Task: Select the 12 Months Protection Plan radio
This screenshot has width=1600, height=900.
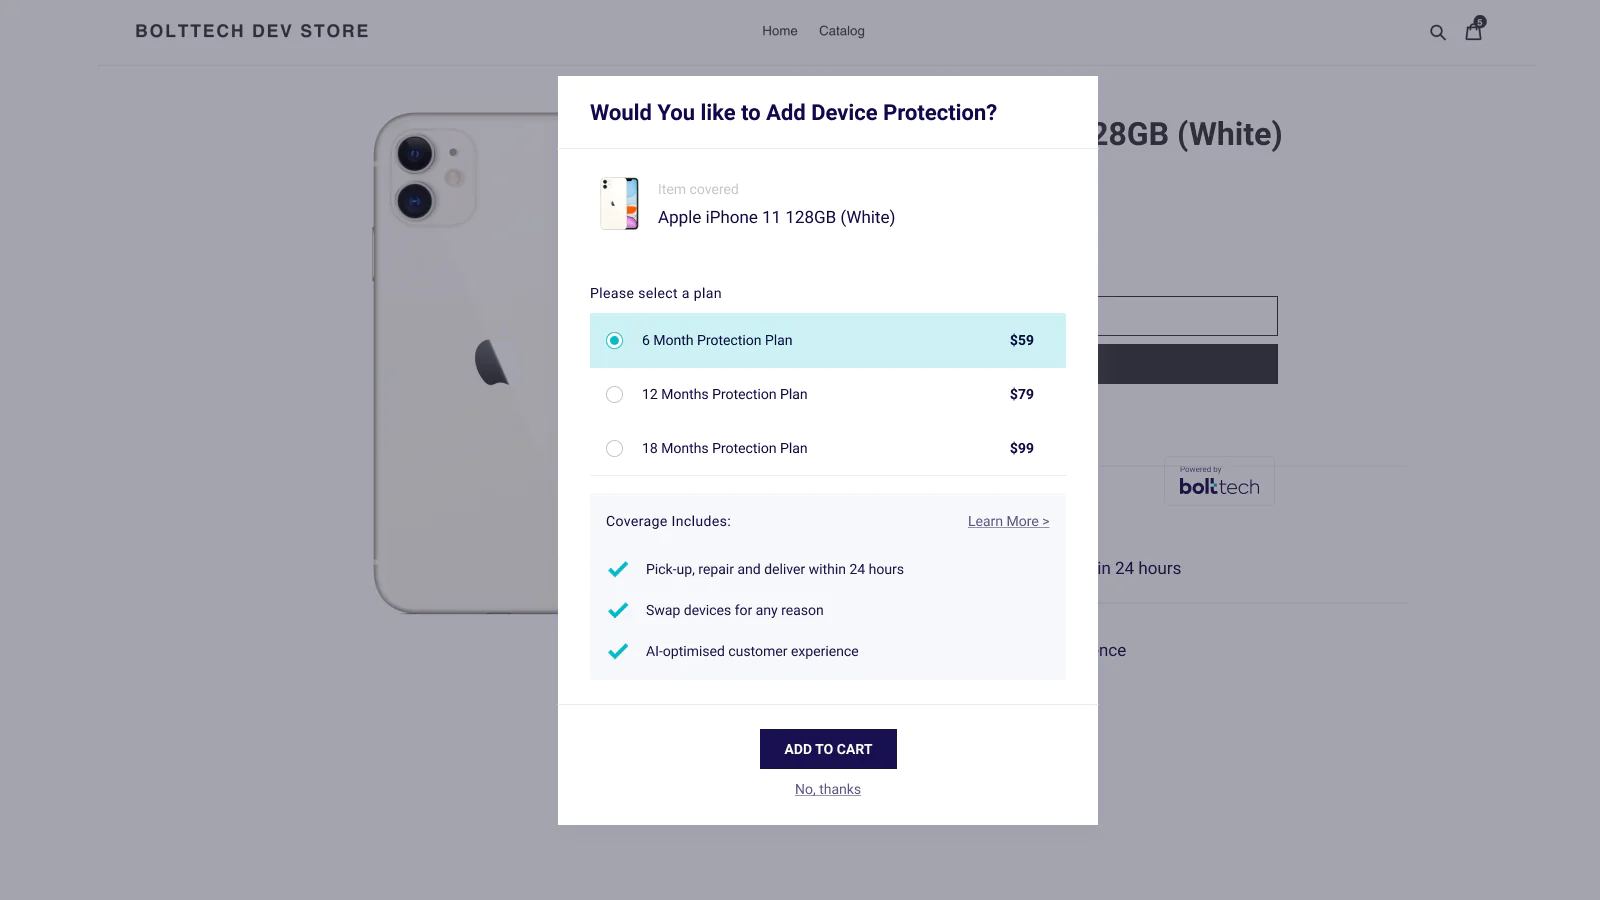Action: pyautogui.click(x=614, y=395)
